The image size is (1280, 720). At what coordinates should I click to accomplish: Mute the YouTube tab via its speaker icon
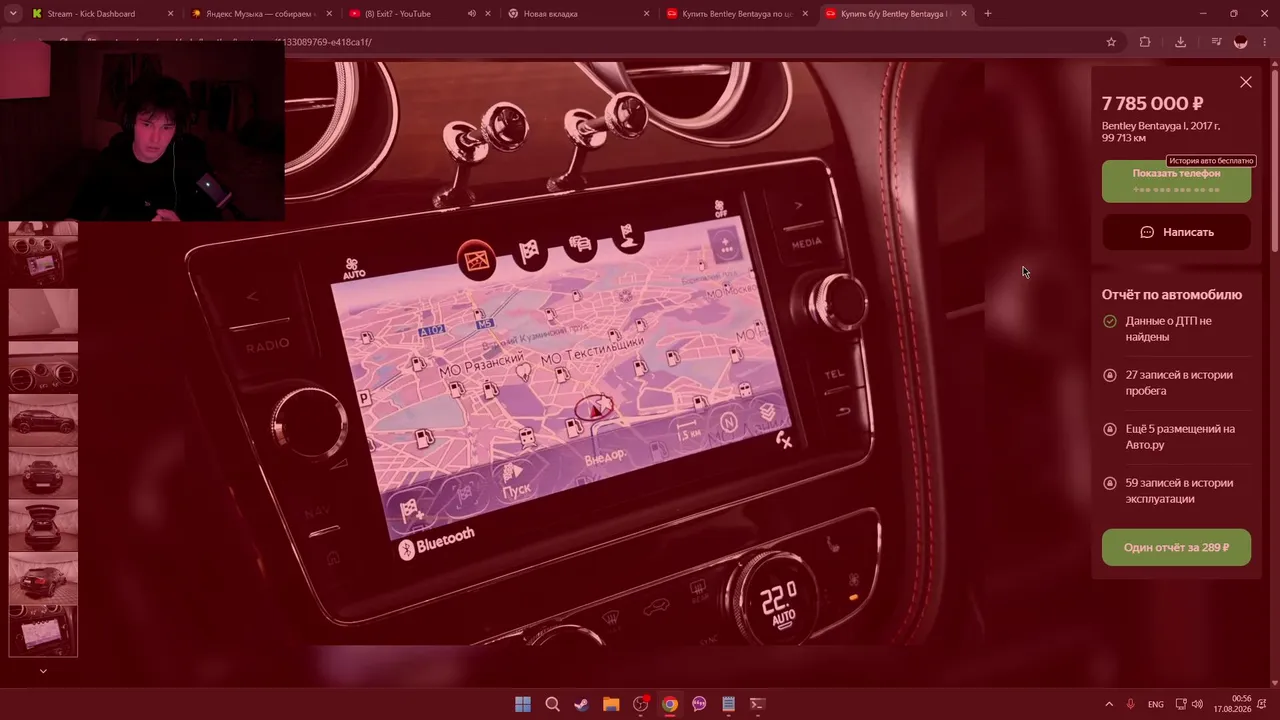471,14
